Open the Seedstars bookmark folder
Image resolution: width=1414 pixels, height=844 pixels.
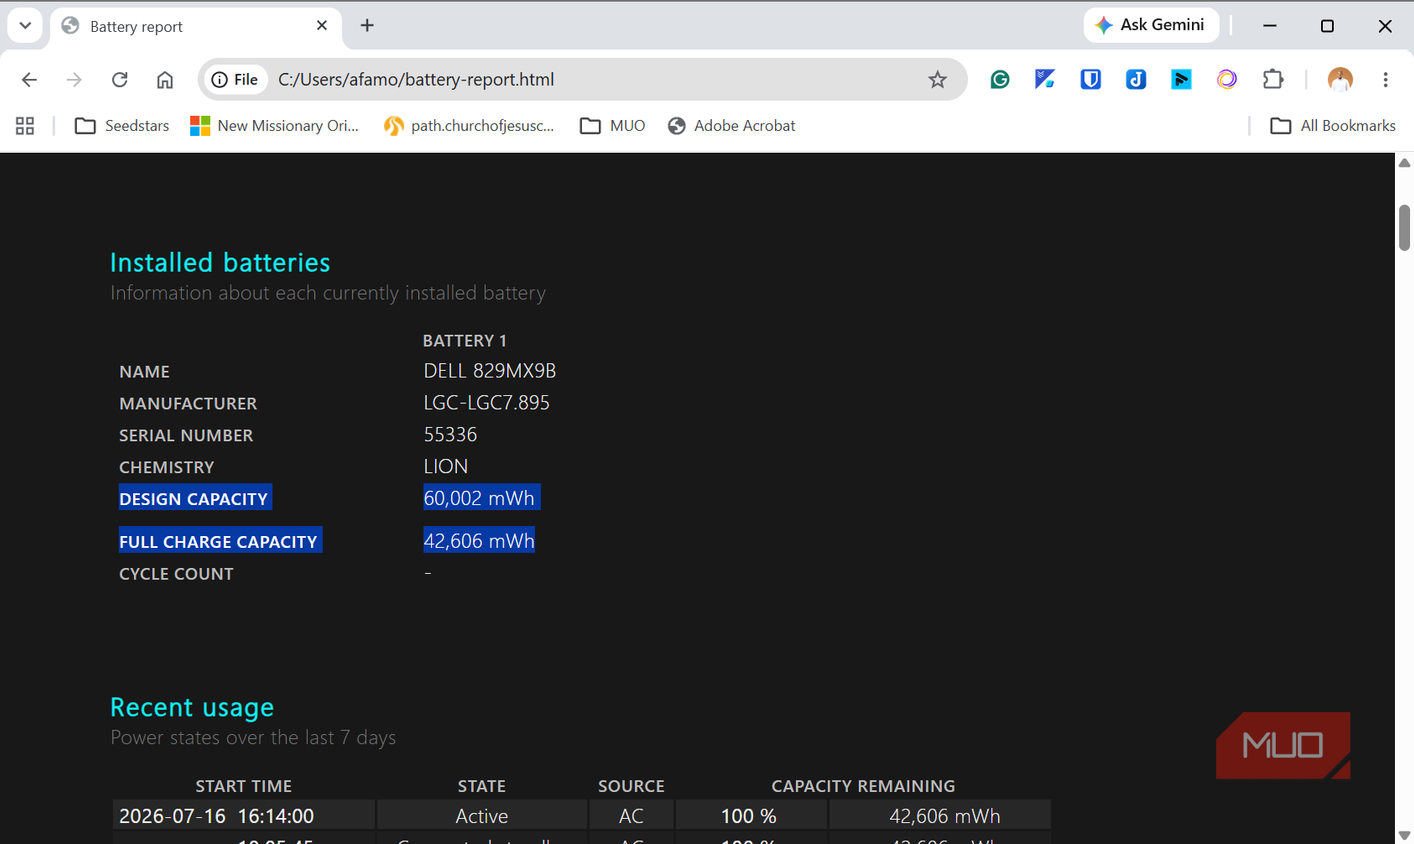[x=122, y=126]
